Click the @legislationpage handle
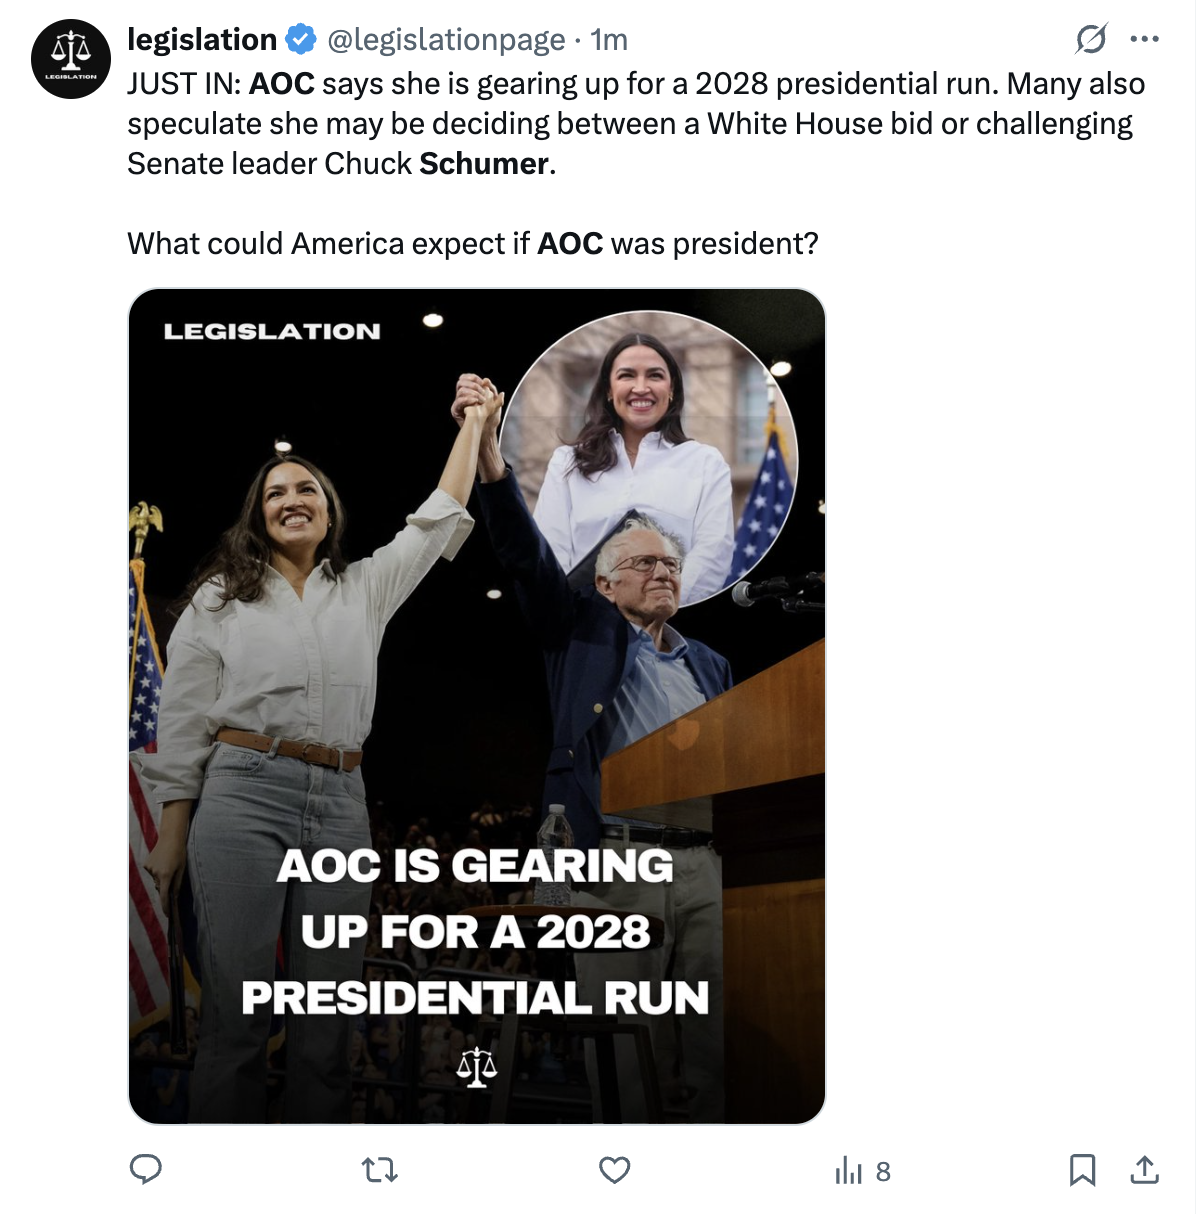 tap(446, 39)
